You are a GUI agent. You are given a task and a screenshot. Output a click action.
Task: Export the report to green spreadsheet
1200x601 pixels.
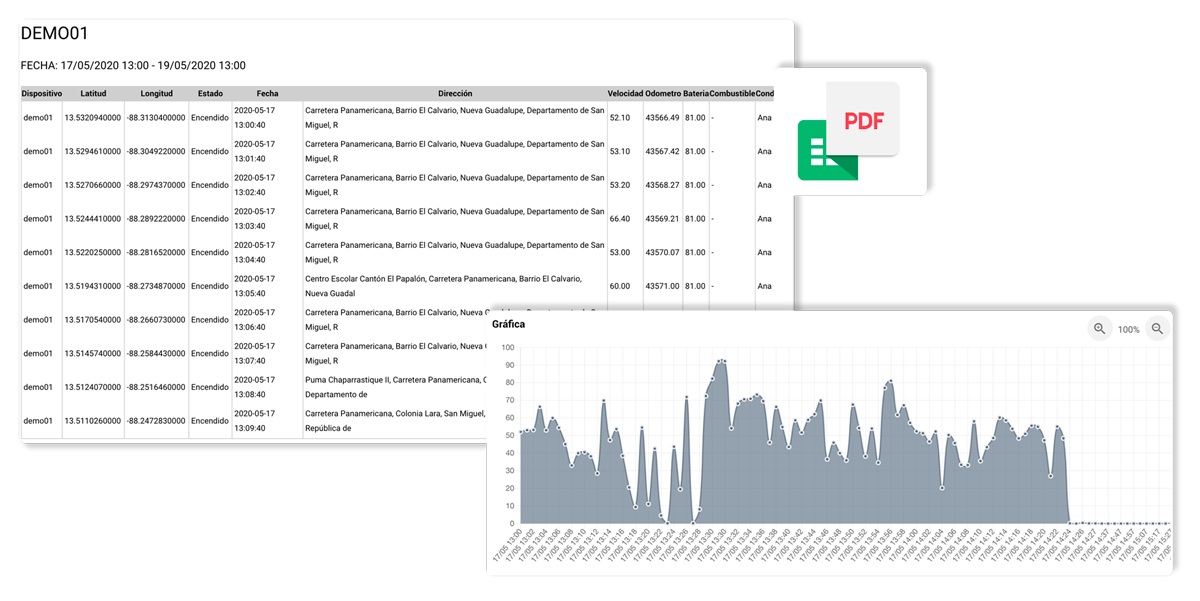(827, 151)
